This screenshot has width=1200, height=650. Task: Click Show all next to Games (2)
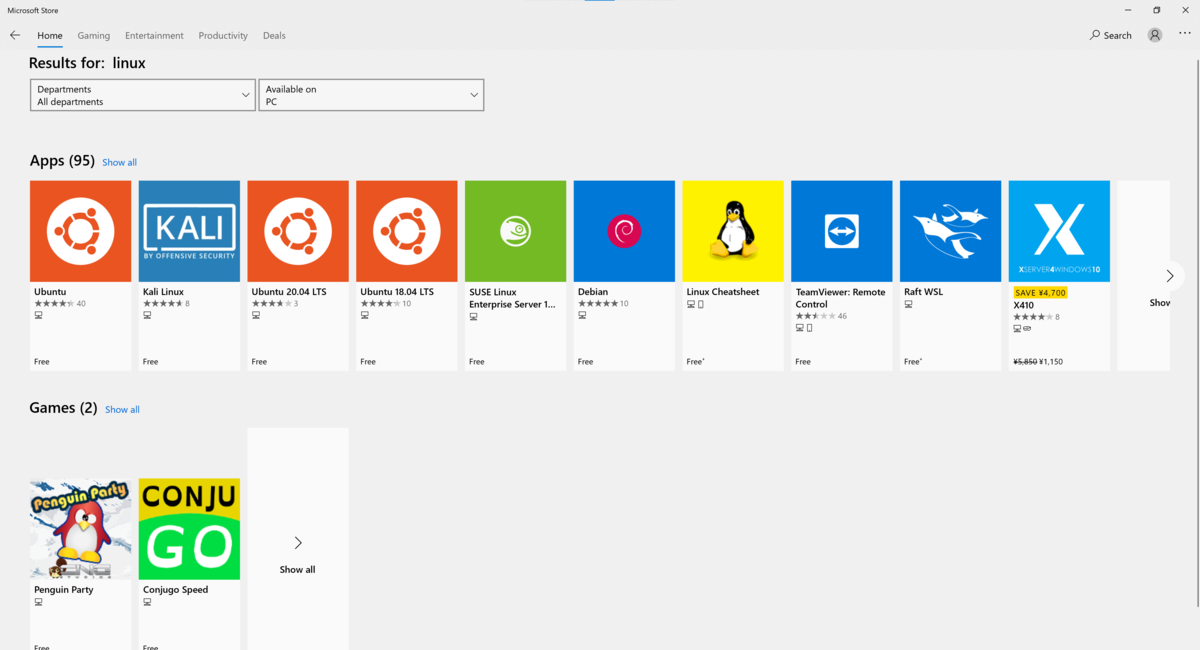coord(122,409)
